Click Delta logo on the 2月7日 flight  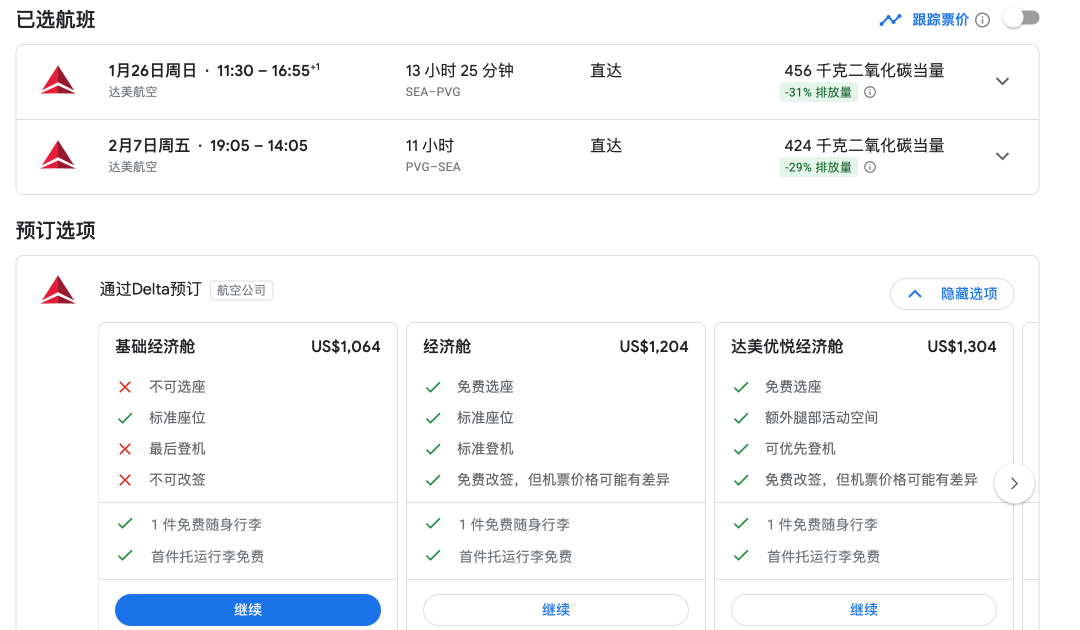(58, 156)
